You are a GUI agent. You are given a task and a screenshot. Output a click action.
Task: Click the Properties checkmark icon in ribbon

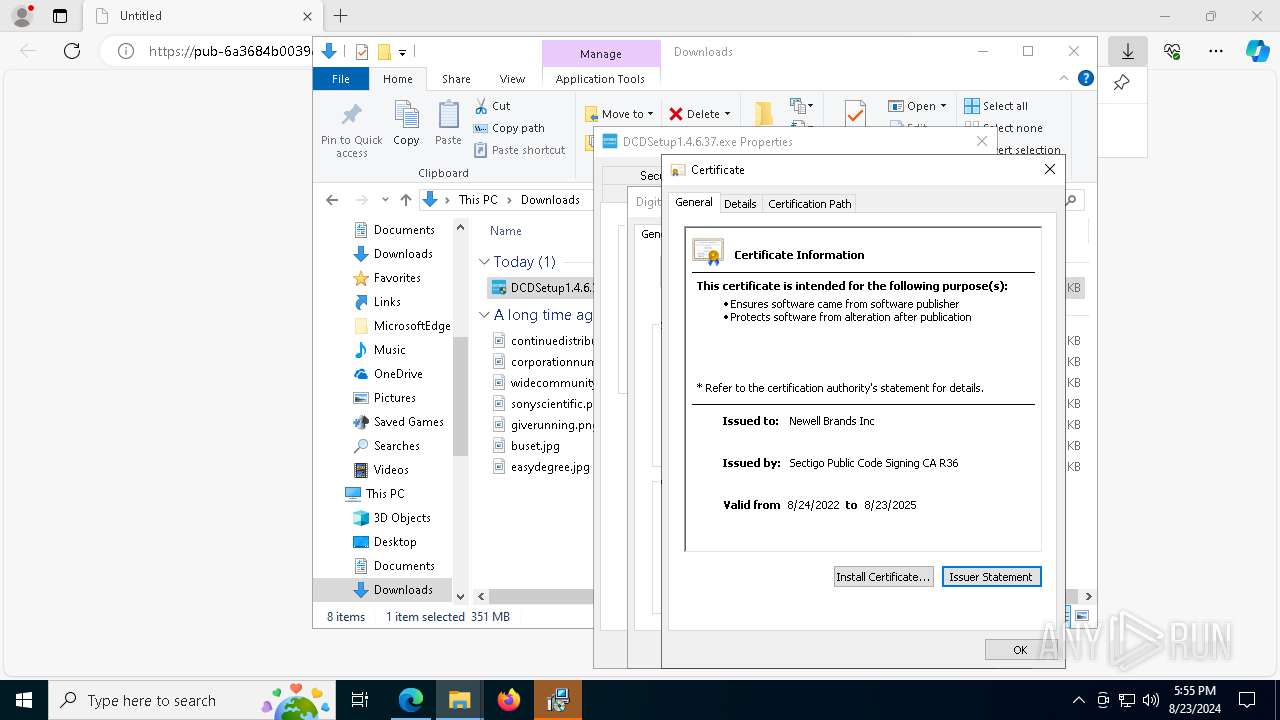click(855, 114)
